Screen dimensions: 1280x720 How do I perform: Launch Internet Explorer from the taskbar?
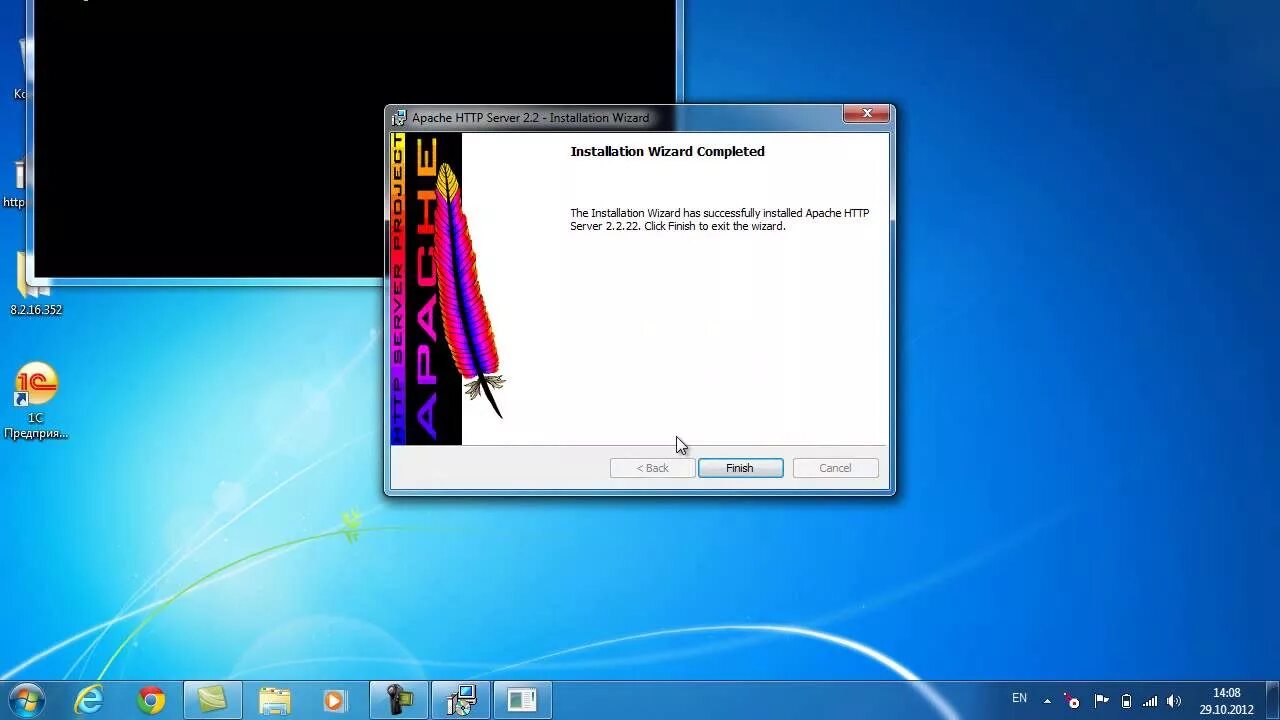tap(90, 700)
